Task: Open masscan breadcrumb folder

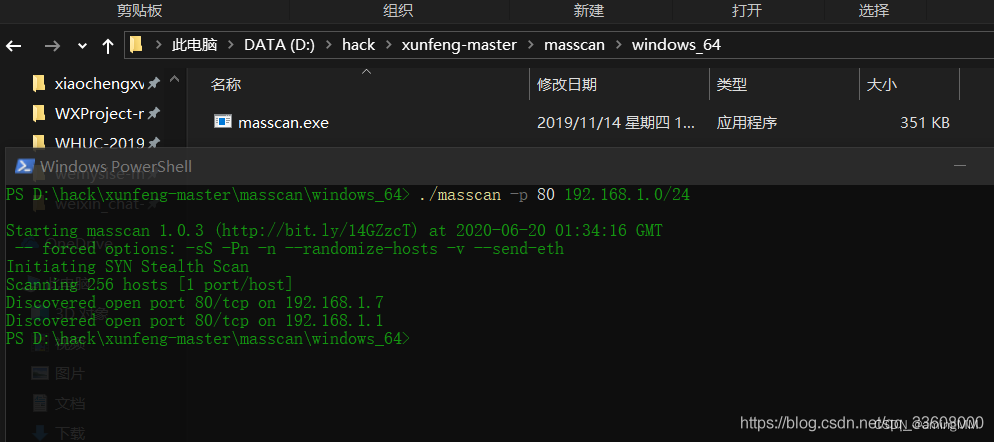Action: [x=574, y=44]
